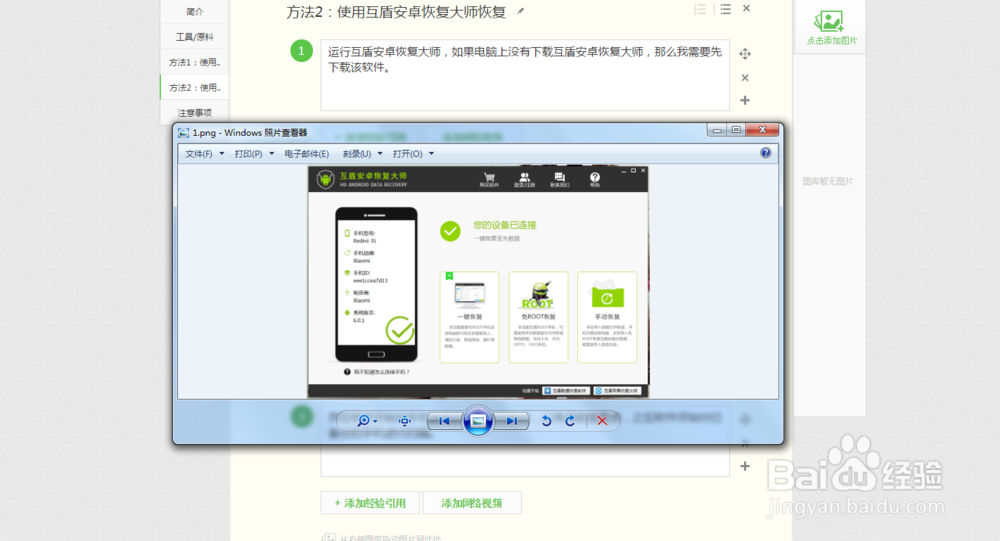Click the bulleted list icon near the title

point(725,9)
